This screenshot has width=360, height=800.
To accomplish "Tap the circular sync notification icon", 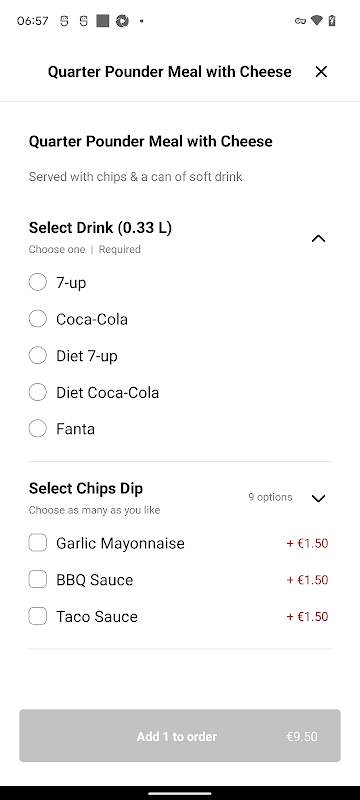I will [122, 21].
